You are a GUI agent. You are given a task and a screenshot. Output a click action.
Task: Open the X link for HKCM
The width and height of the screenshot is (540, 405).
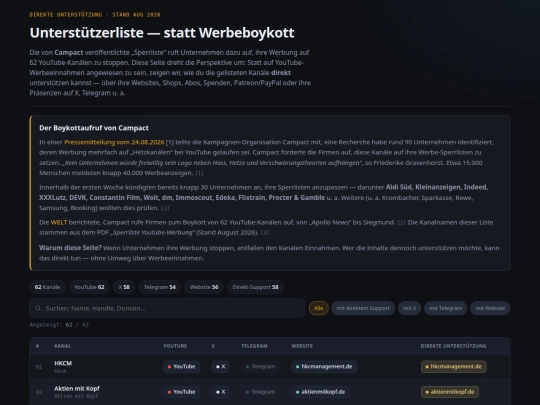[220, 366]
